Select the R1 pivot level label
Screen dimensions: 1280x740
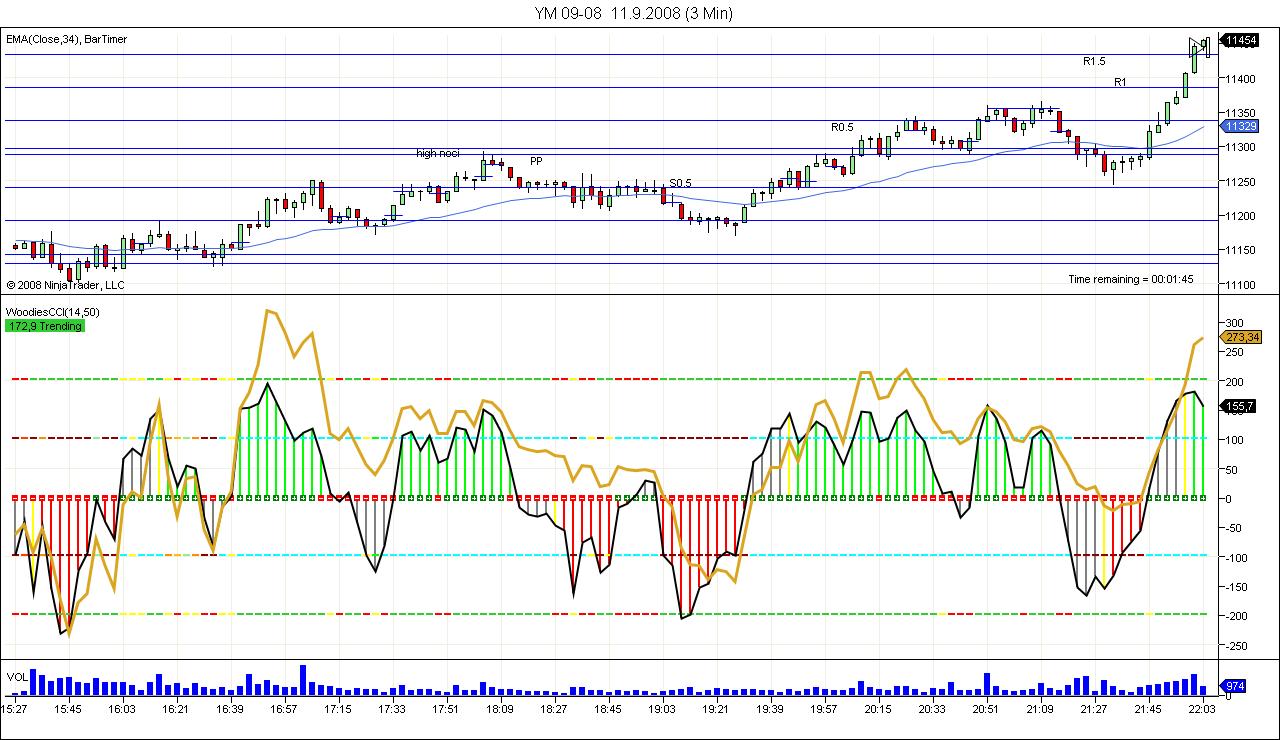[1120, 82]
